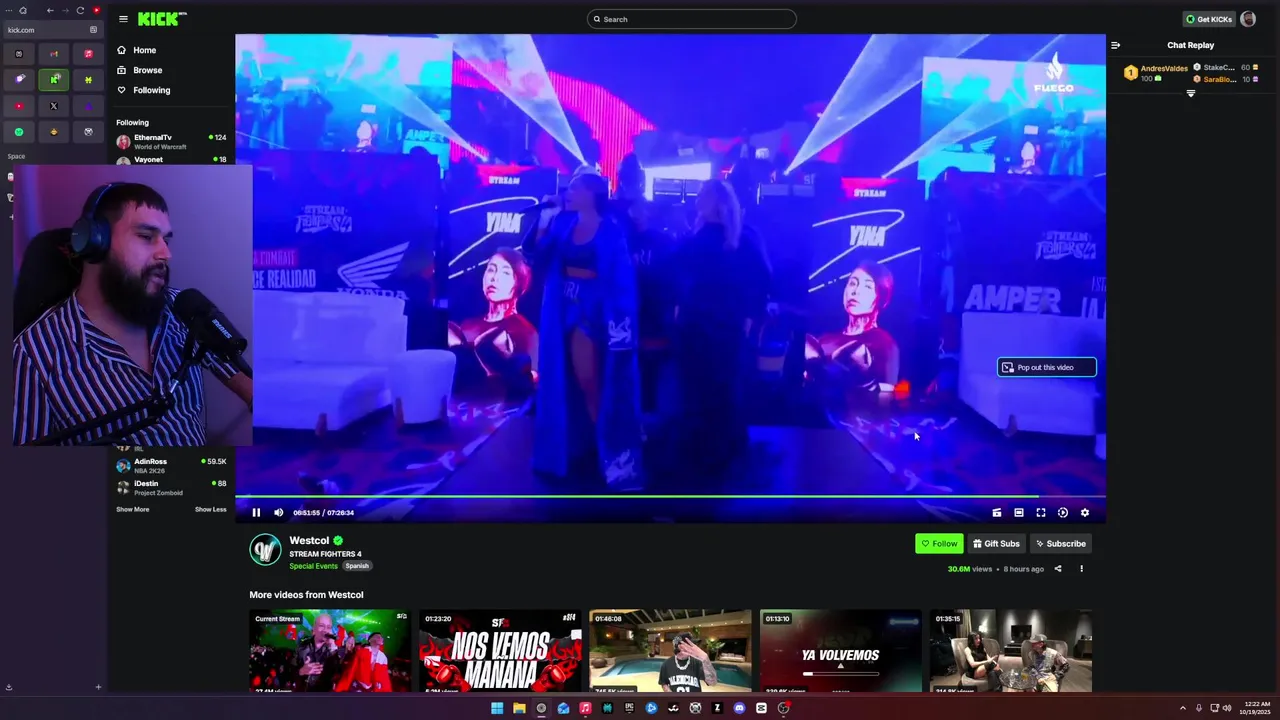This screenshot has height=720, width=1280.
Task: Click Show Less under Following
Action: coord(210,510)
